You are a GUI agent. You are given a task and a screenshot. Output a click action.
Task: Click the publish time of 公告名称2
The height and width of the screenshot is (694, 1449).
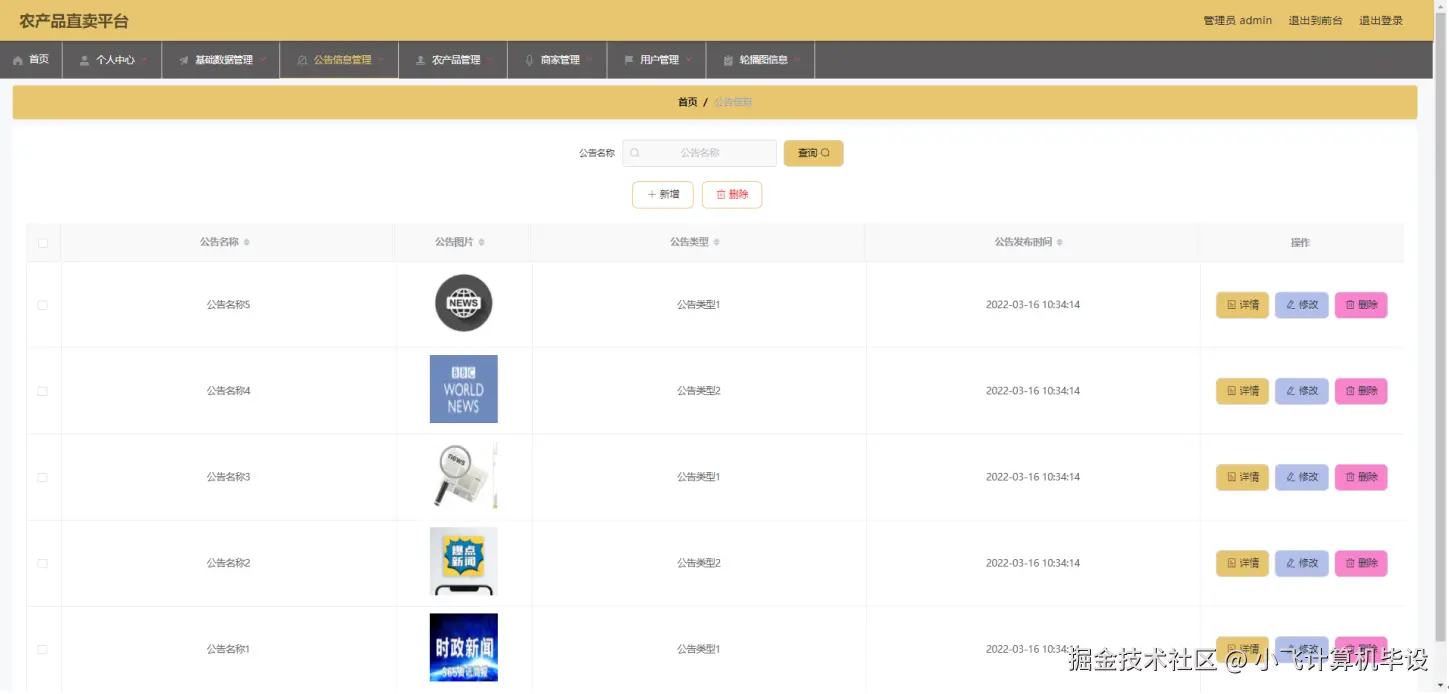point(1032,563)
